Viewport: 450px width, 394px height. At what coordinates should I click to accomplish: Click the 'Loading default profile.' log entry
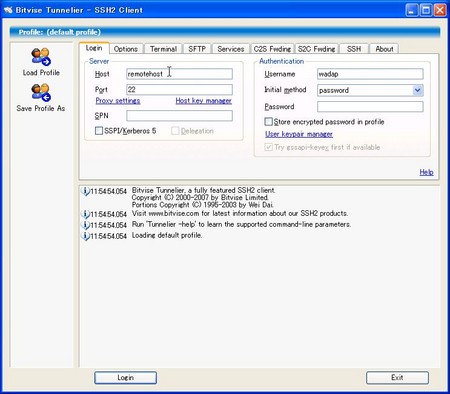click(167, 235)
